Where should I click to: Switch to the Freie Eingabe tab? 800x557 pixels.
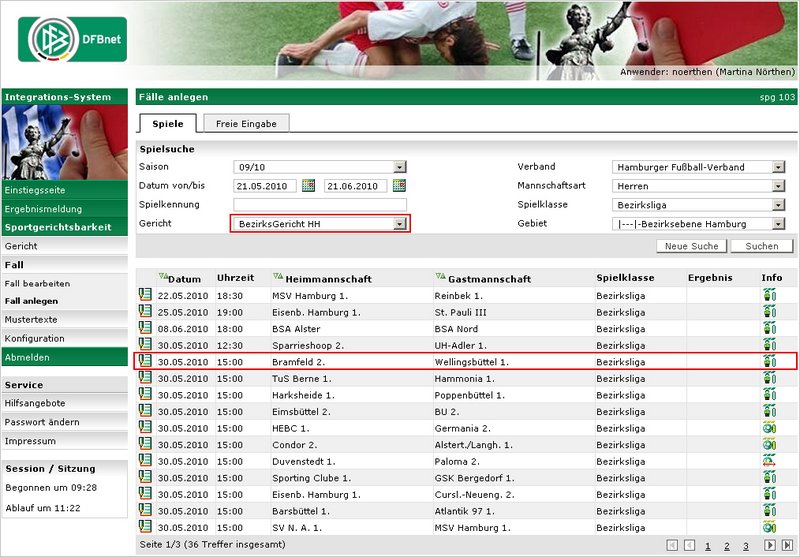click(x=246, y=123)
